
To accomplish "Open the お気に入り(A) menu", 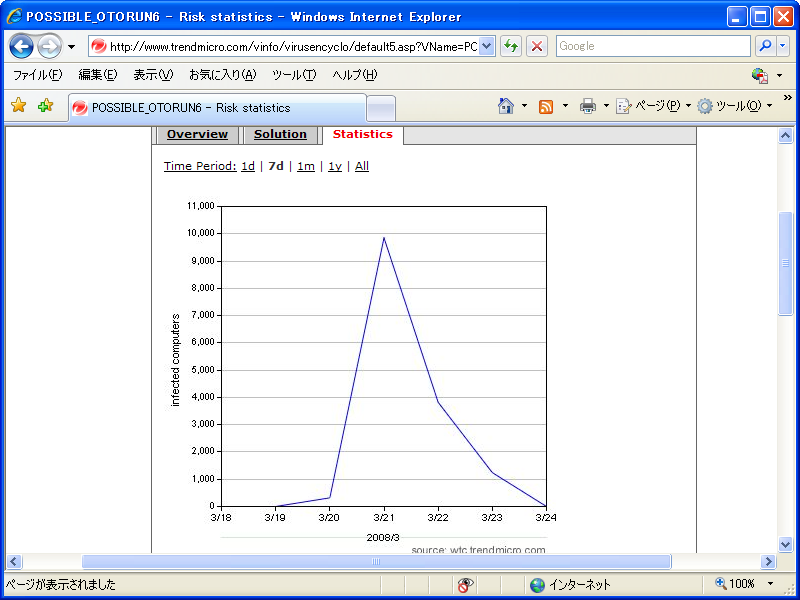I will tap(222, 76).
